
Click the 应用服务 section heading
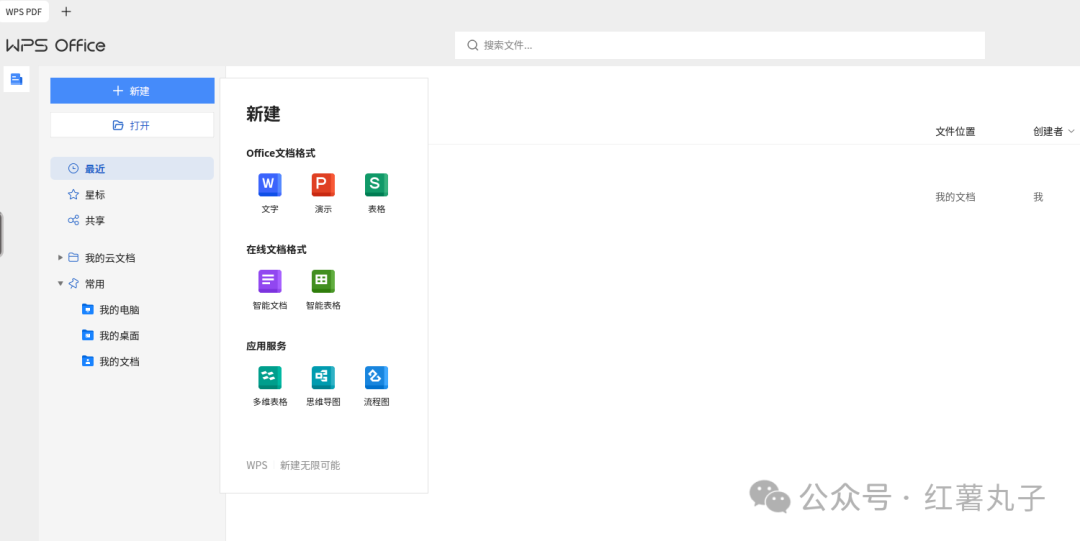click(x=266, y=346)
